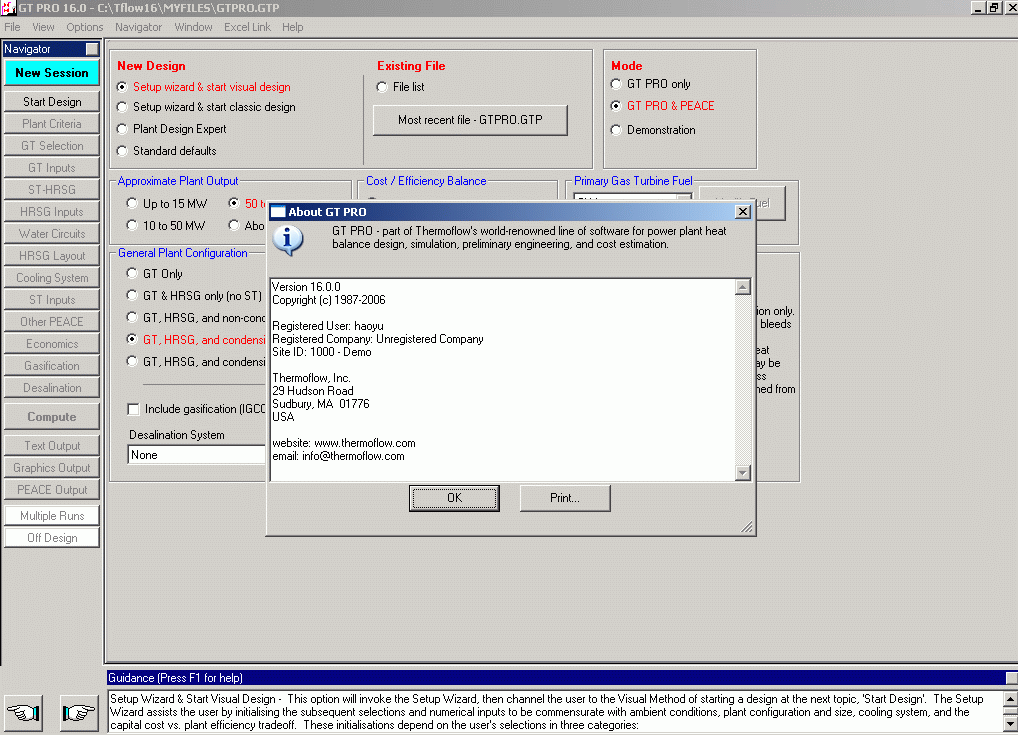This screenshot has width=1018, height=735.
Task: Click the Start Design navigator button
Action: pyautogui.click(x=52, y=102)
